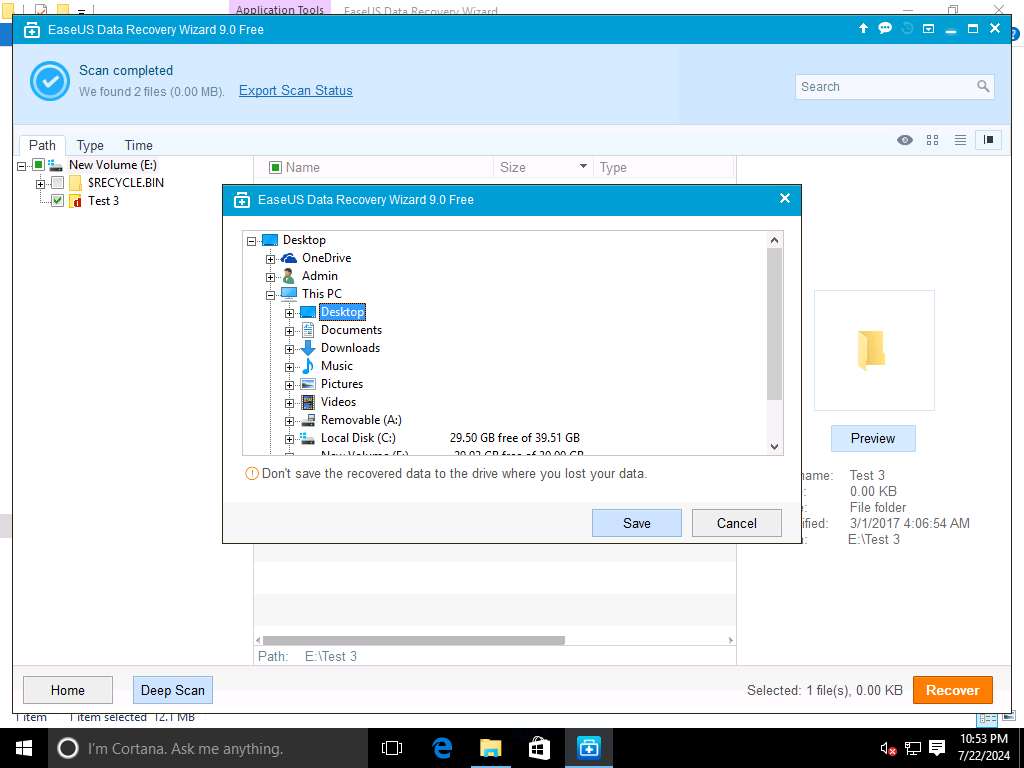Click the file list horizontal scrollbar thumb
Image resolution: width=1024 pixels, height=768 pixels.
tap(413, 640)
